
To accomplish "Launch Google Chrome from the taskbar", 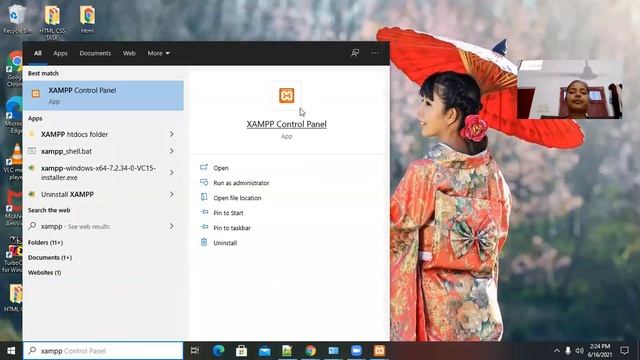I will click(311, 351).
